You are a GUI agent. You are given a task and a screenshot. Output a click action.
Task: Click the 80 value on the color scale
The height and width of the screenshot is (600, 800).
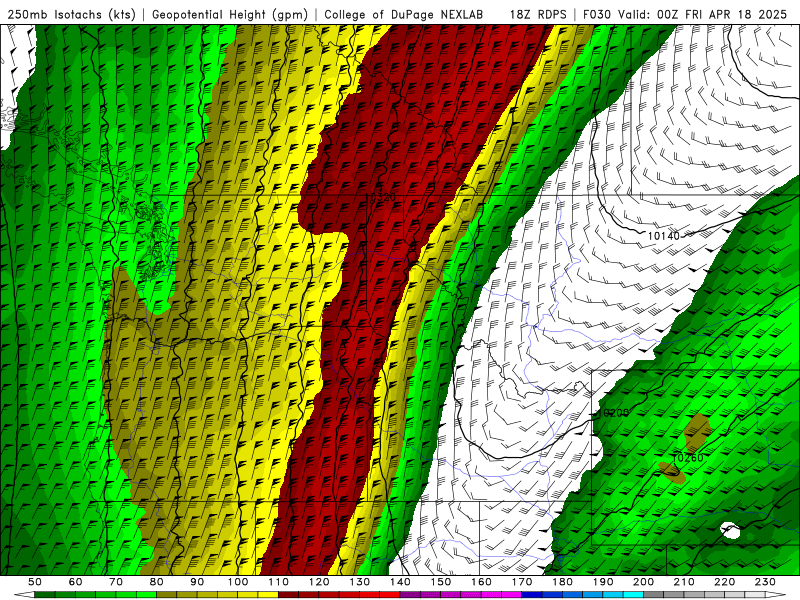(x=156, y=582)
